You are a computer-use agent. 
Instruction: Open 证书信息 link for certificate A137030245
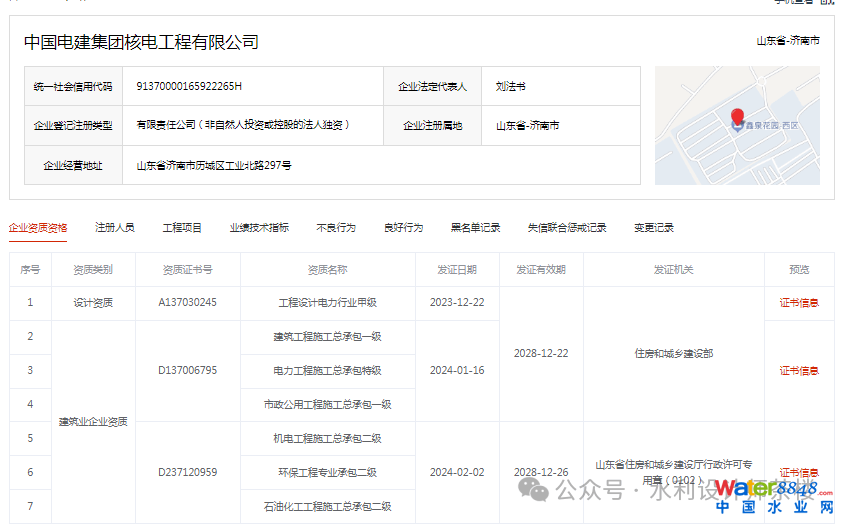point(799,303)
